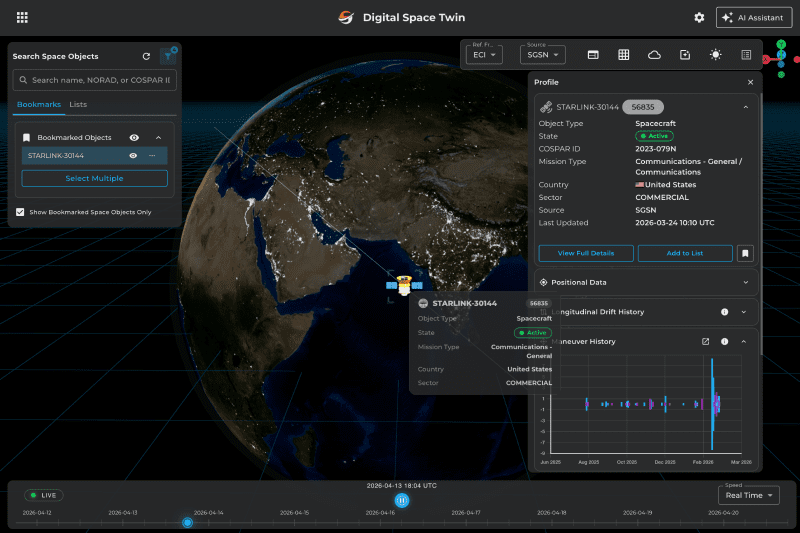Toggle the cloud layer icon
800x533 pixels.
click(x=654, y=55)
